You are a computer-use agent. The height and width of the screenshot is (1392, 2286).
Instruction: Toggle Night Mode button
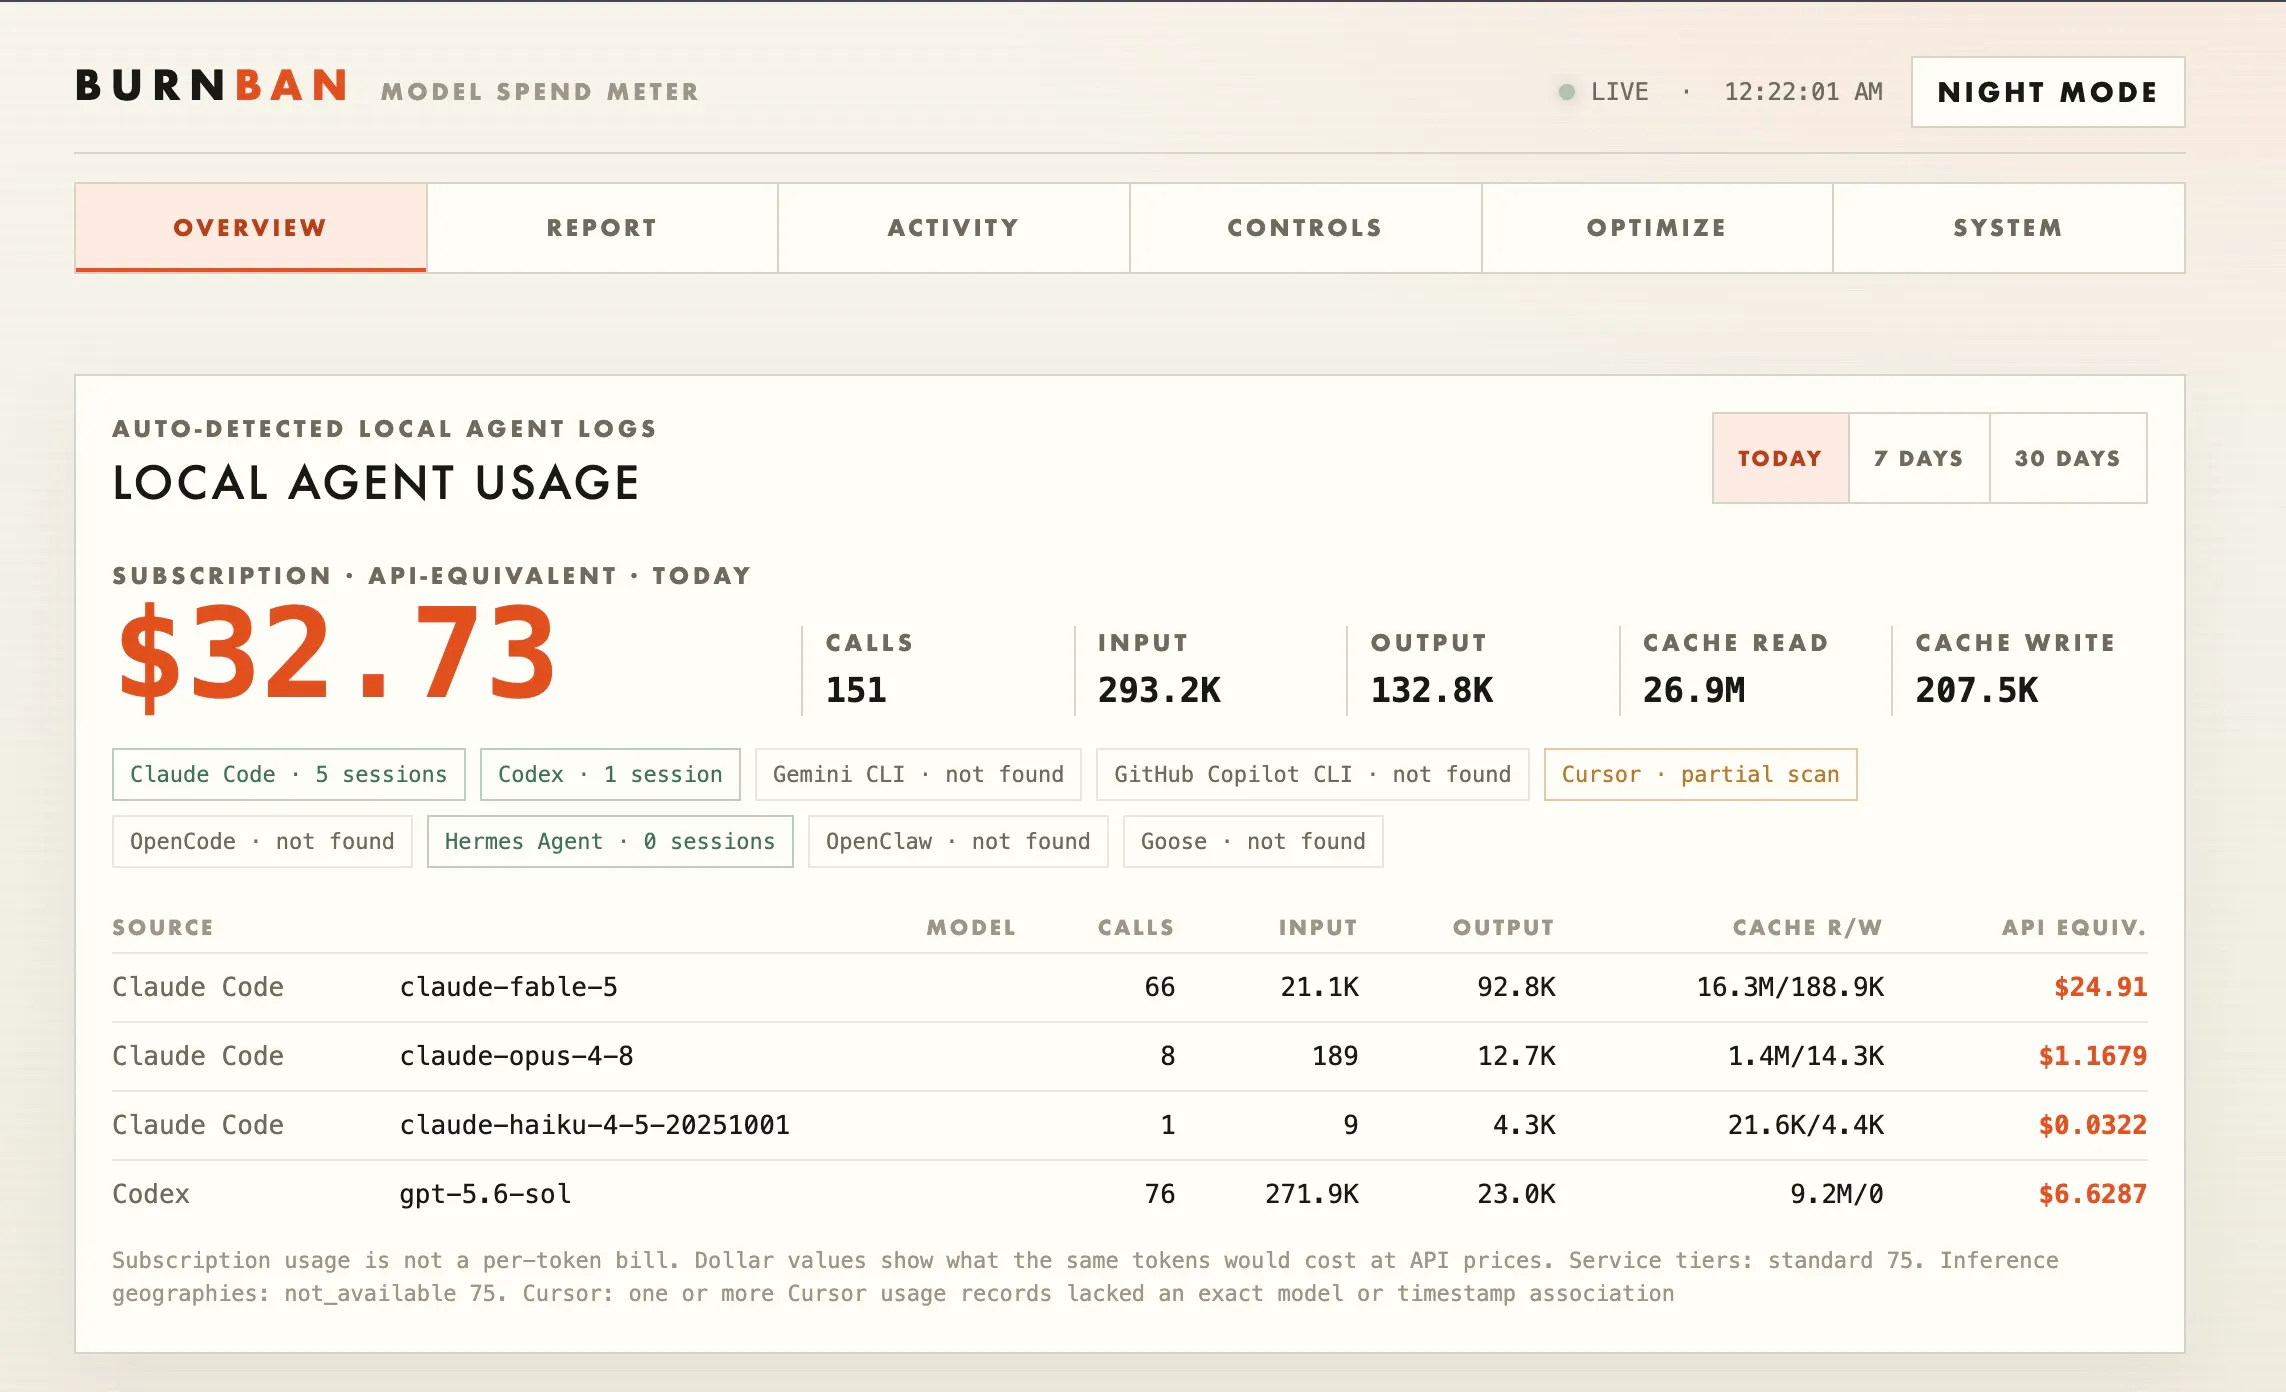pyautogui.click(x=2048, y=92)
